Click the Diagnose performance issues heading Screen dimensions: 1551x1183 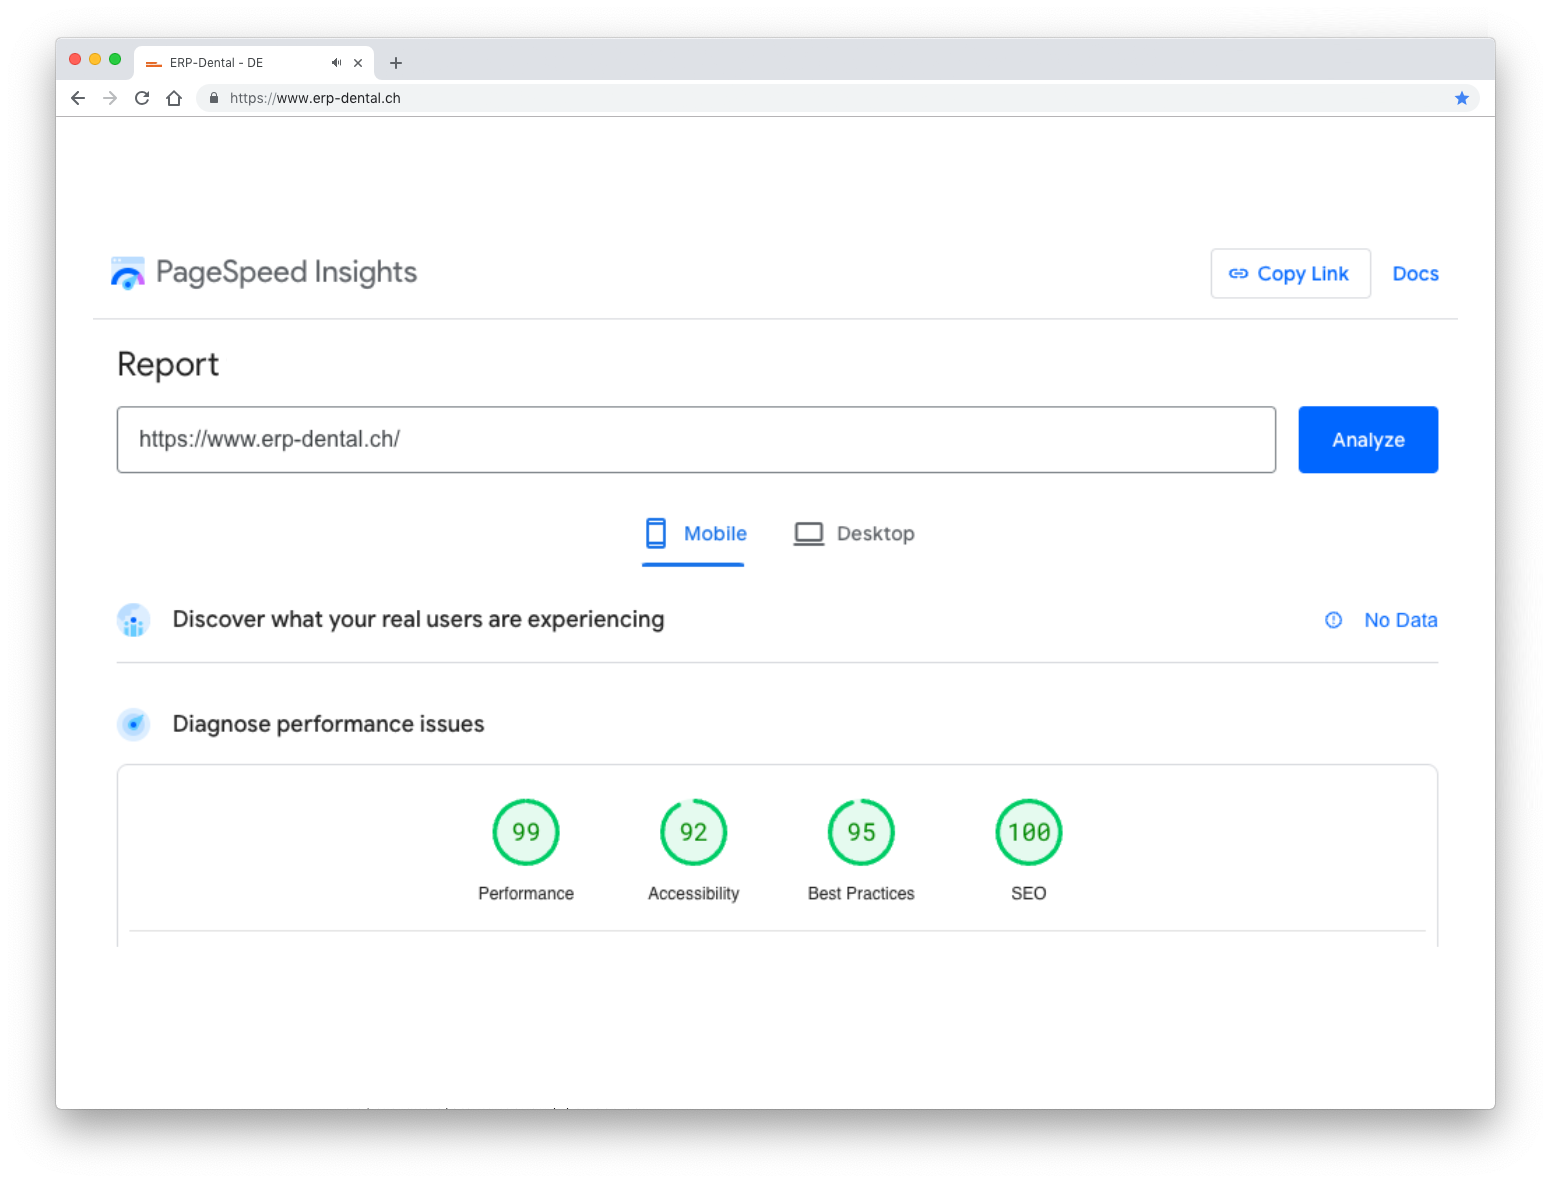(328, 724)
